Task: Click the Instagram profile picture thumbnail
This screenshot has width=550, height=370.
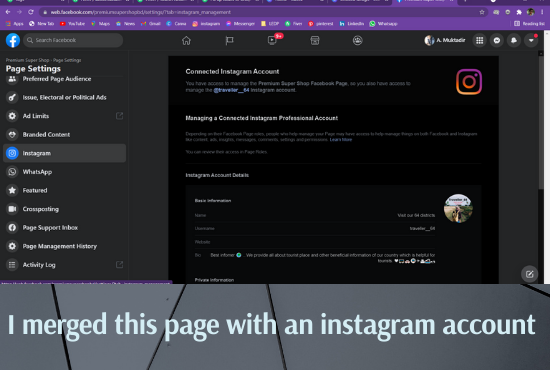Action: [x=458, y=208]
